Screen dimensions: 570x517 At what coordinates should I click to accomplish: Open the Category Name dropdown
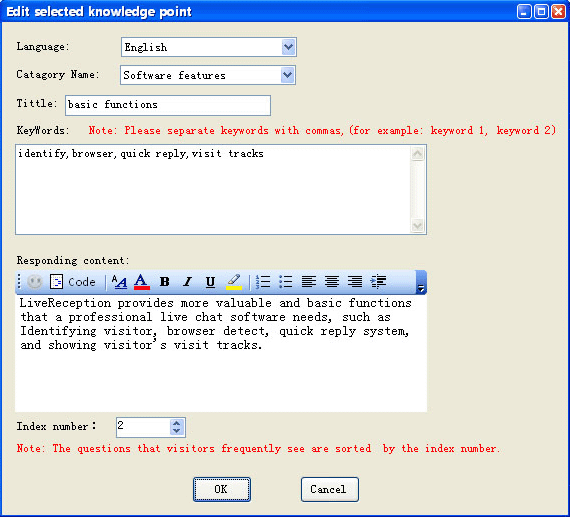point(288,75)
